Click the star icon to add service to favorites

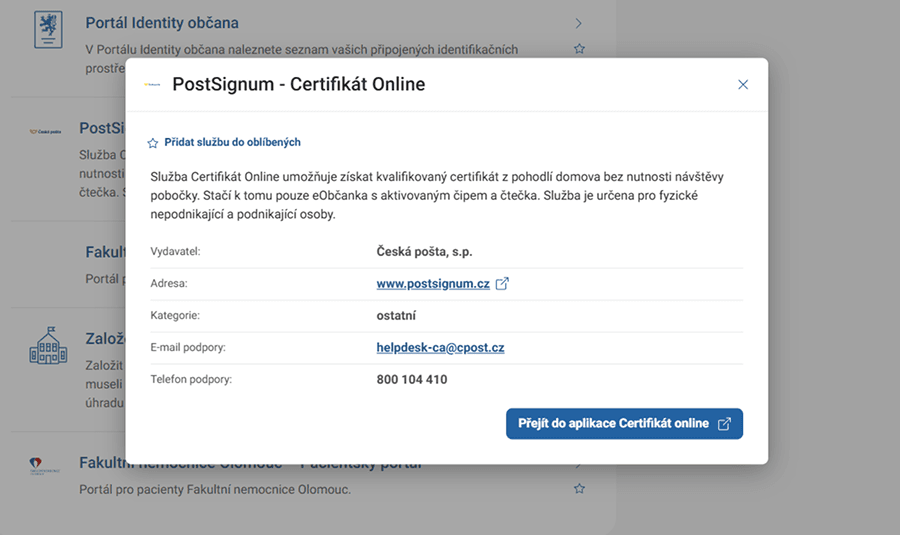[x=153, y=143]
